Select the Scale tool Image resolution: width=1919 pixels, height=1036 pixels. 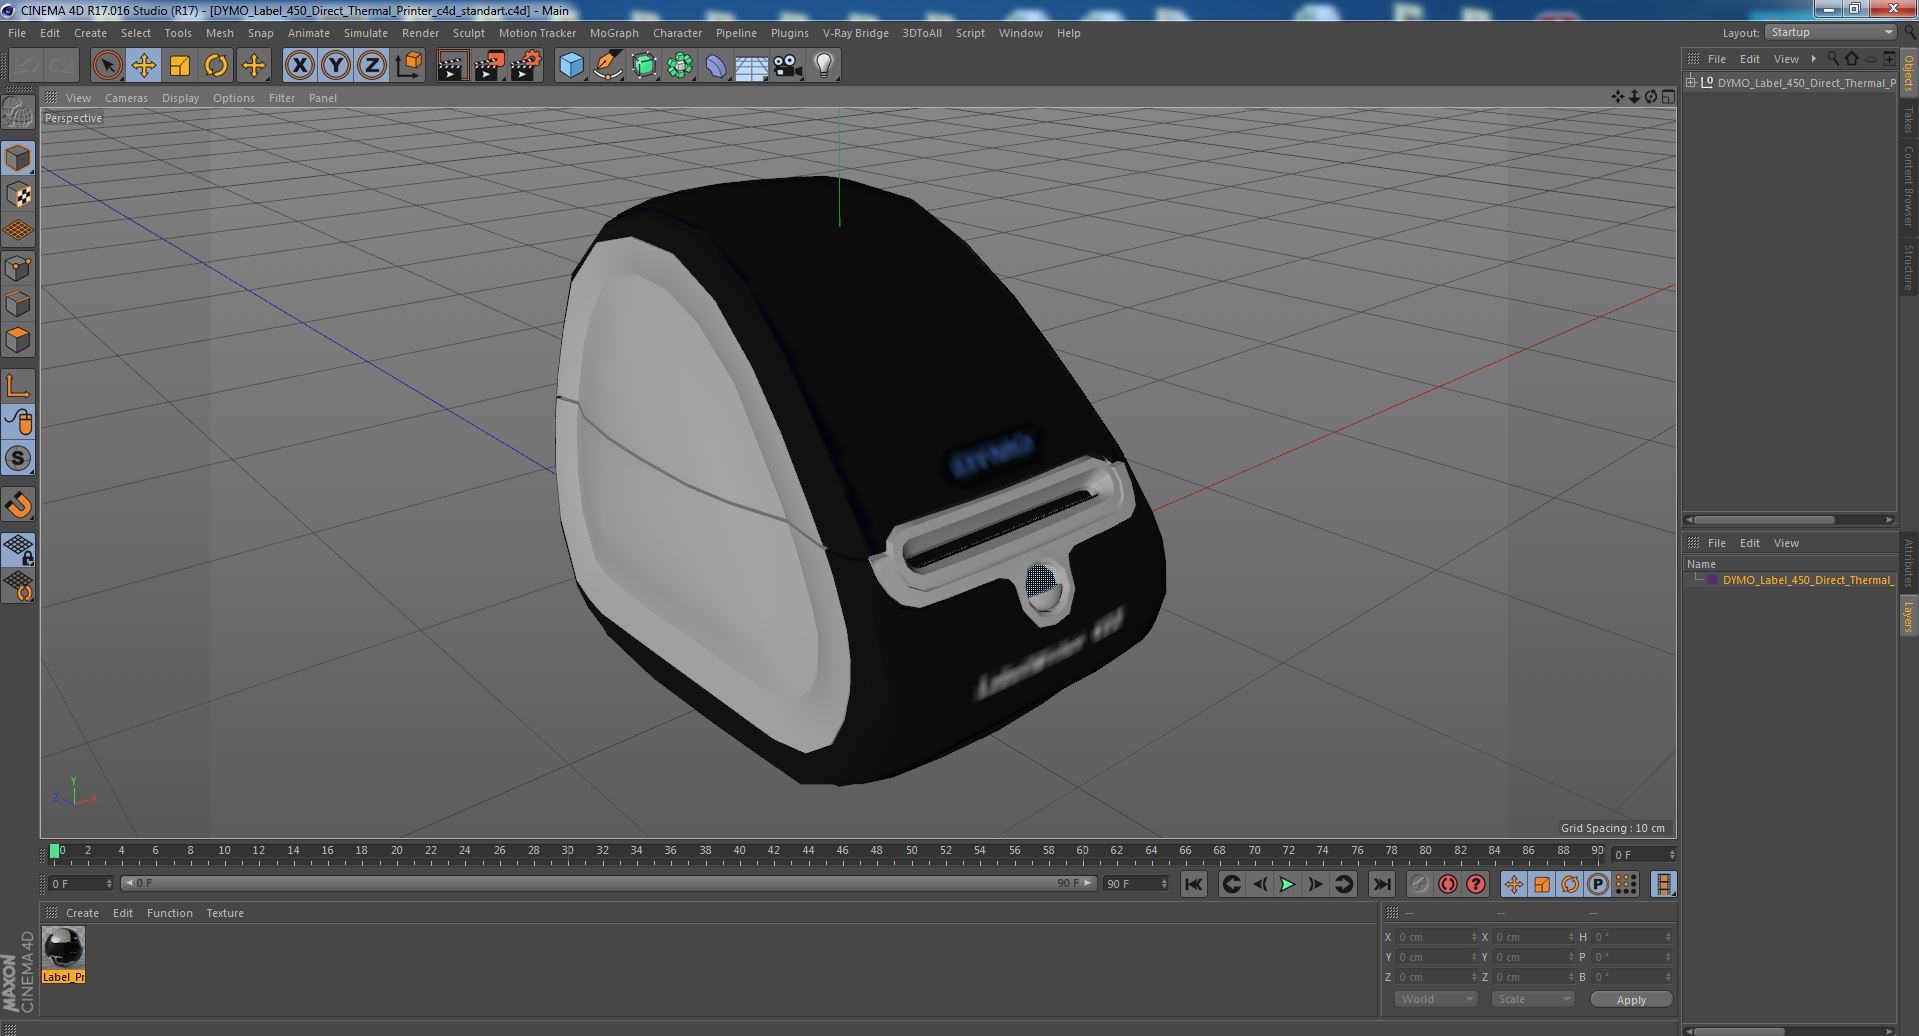tap(180, 66)
